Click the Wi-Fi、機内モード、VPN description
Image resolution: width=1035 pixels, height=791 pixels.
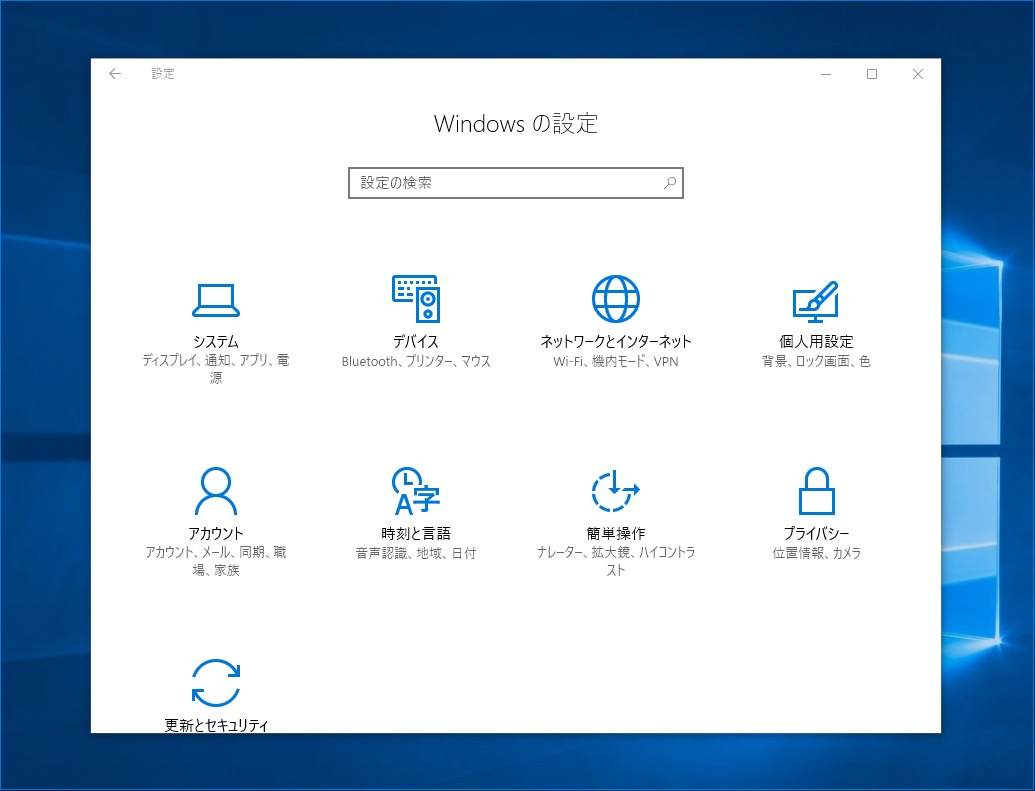[x=615, y=361]
